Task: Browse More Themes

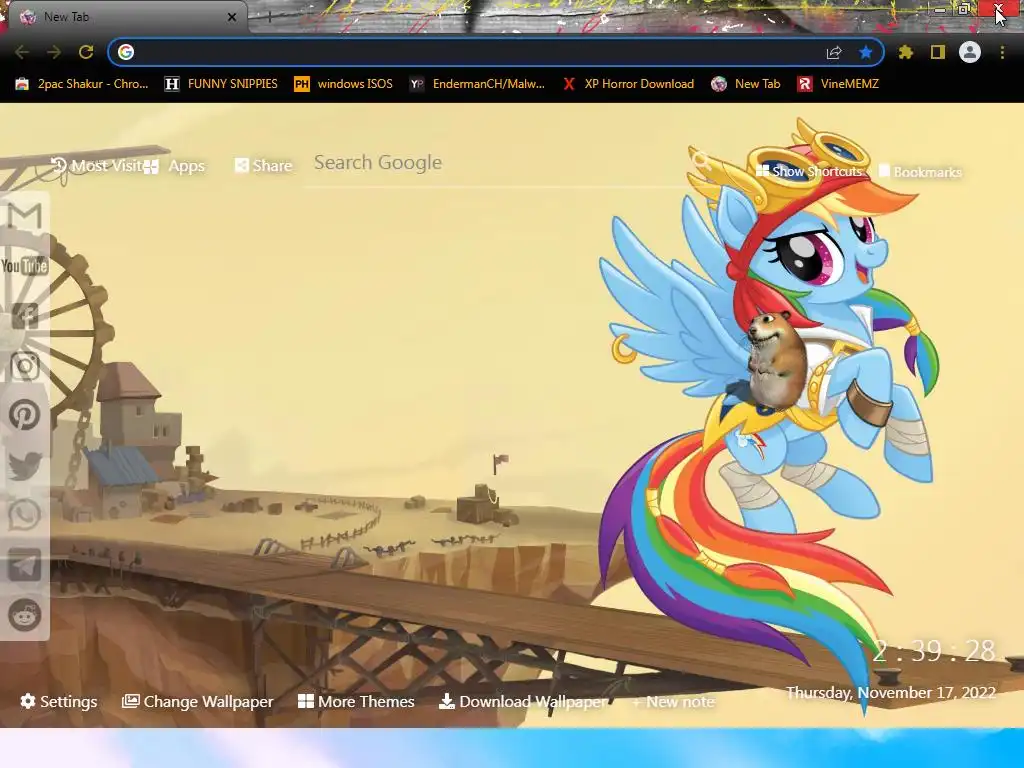Action: [356, 701]
